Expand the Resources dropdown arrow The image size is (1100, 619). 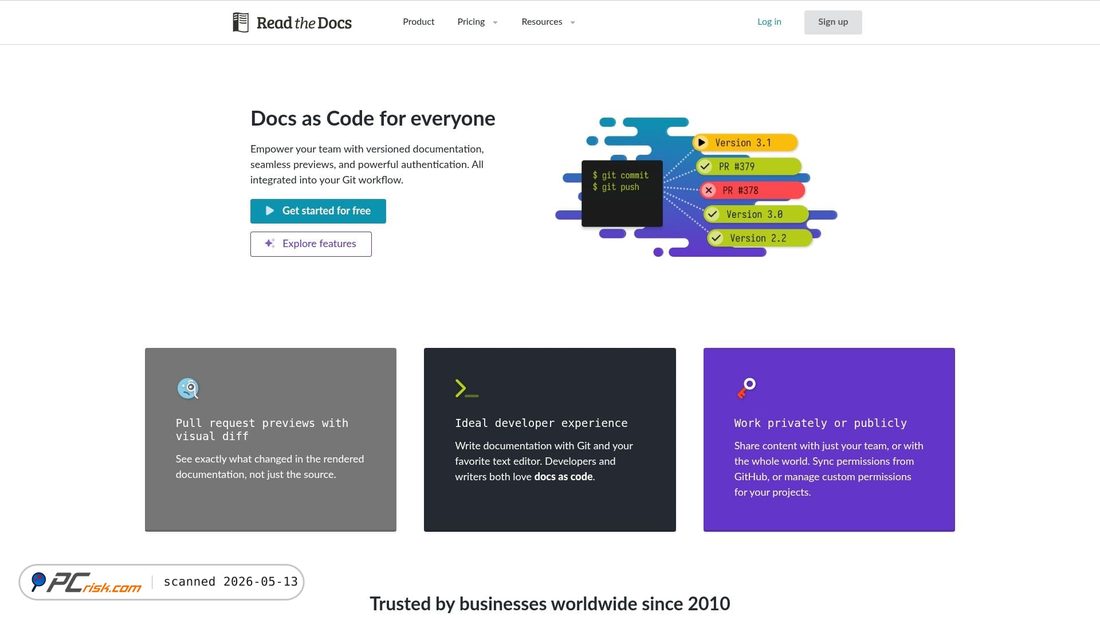[x=572, y=22]
